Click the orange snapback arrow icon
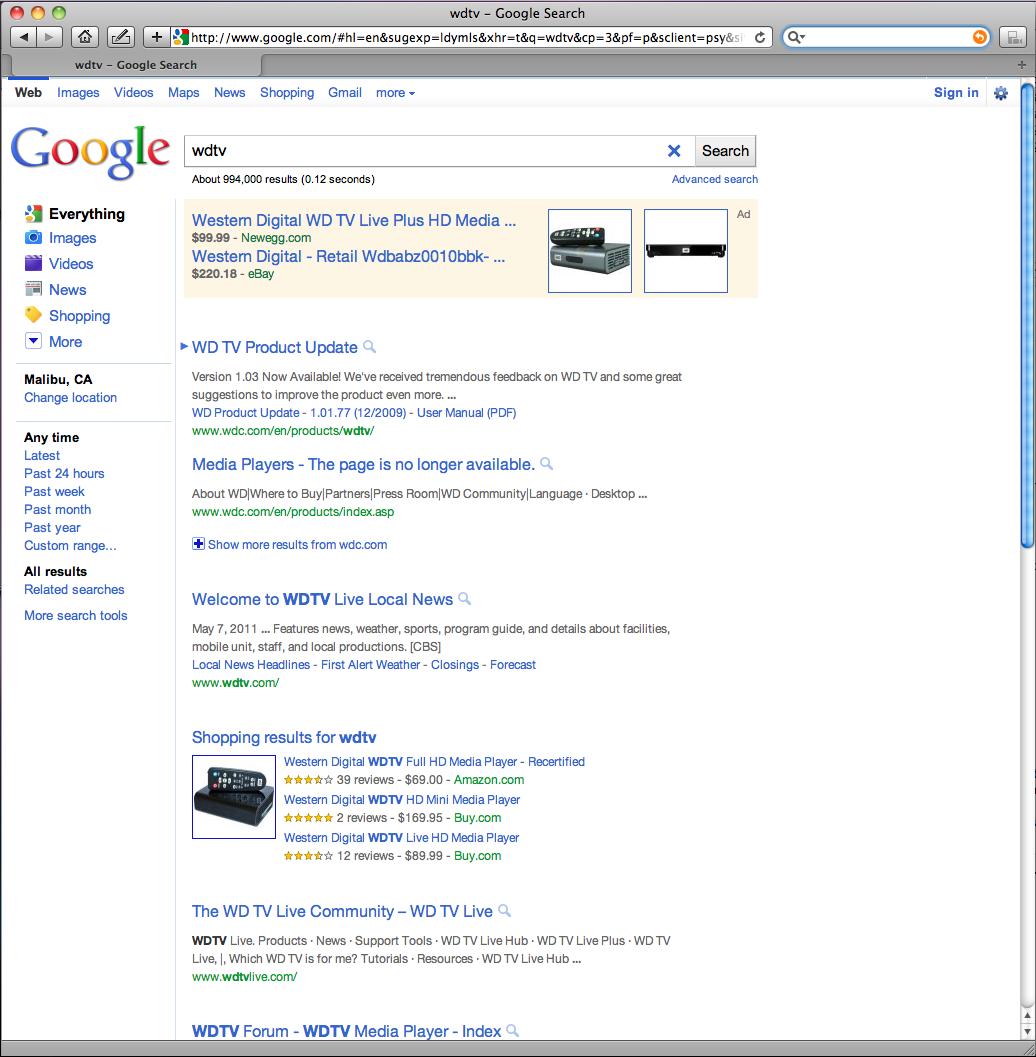This screenshot has width=1036, height=1057. [979, 37]
